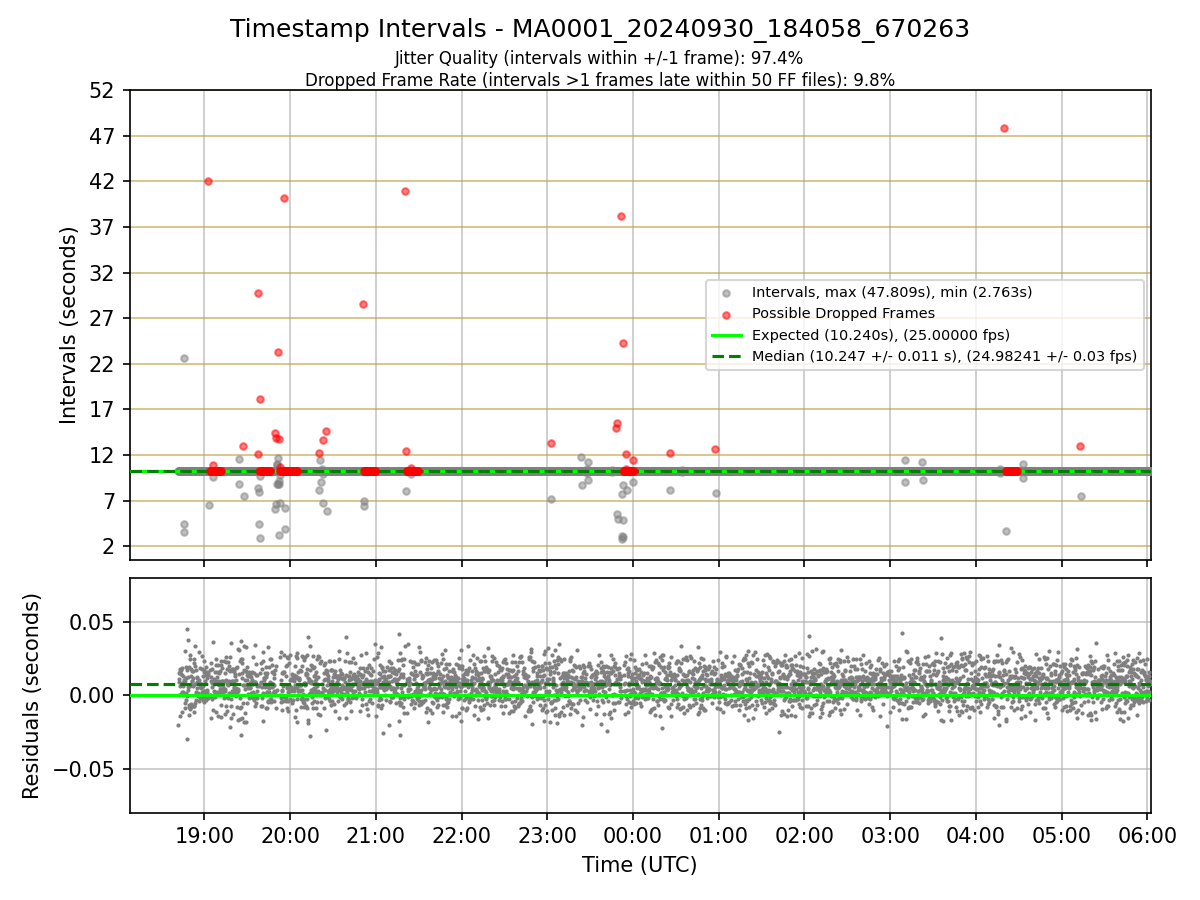Viewport: 1200px width, 900px height.
Task: Click the lone gray point near 22 seconds
Action: coord(184,358)
